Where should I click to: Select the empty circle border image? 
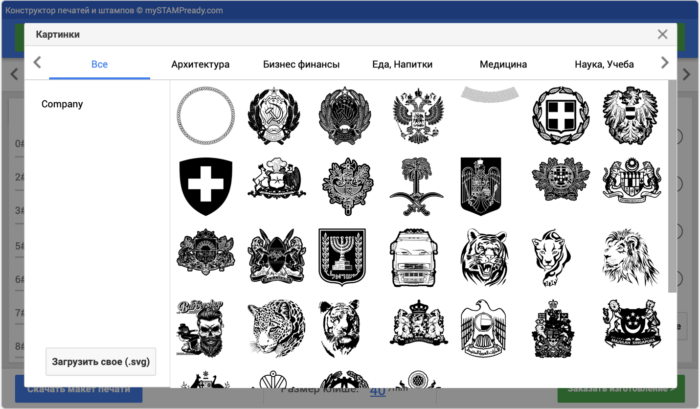click(205, 116)
